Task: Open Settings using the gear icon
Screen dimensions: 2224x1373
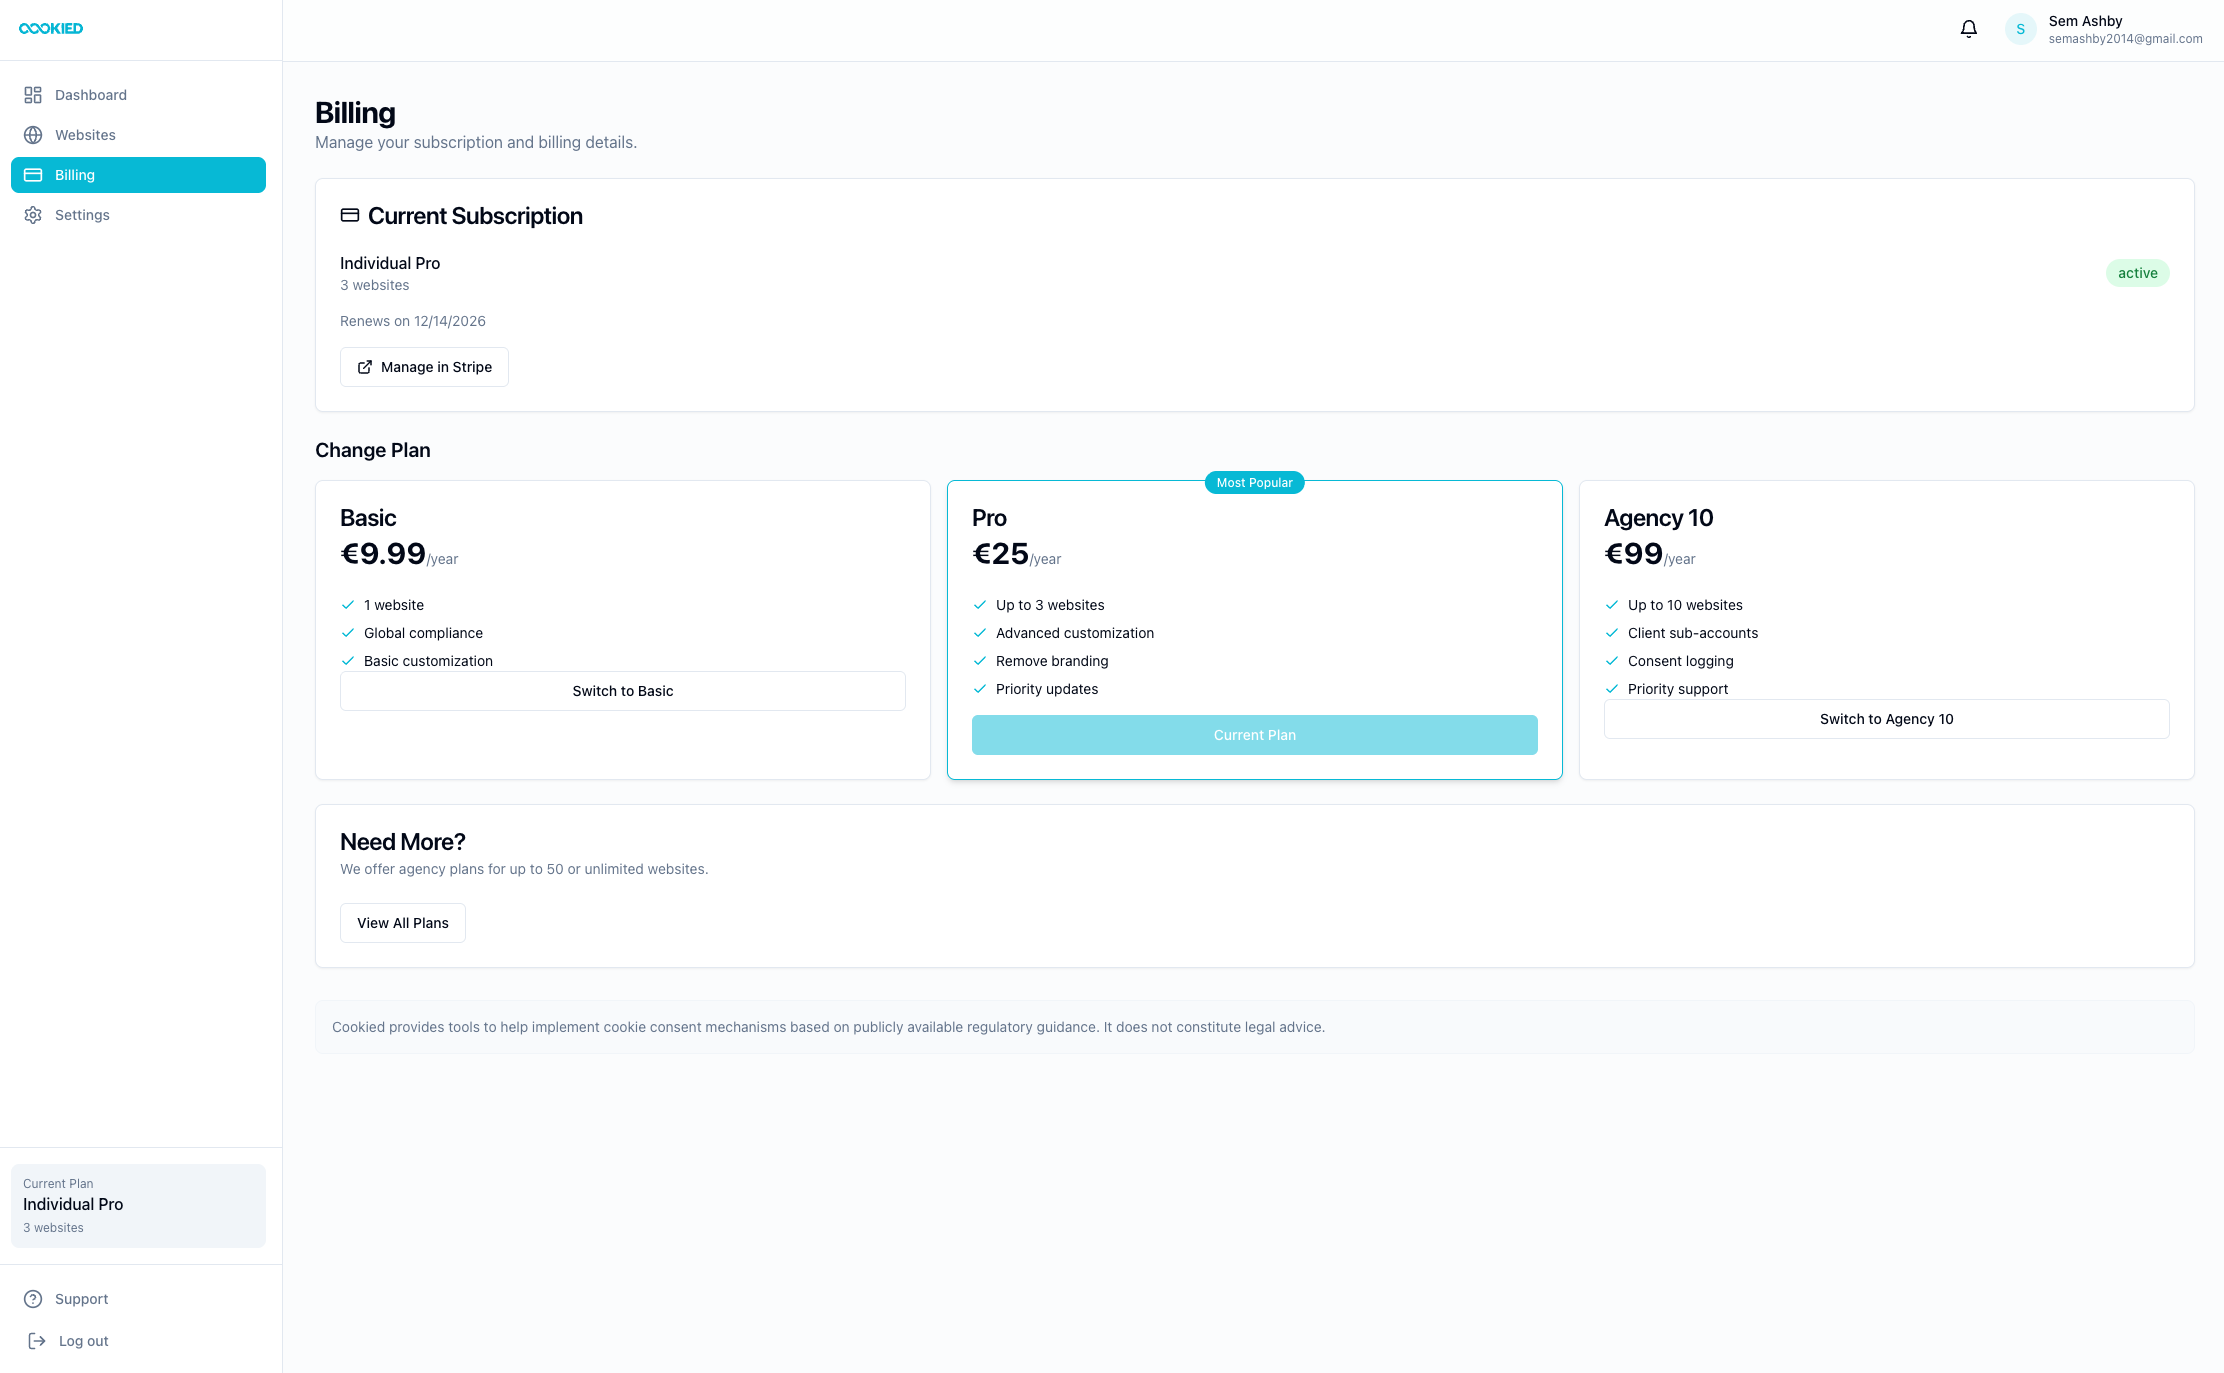Action: click(33, 214)
